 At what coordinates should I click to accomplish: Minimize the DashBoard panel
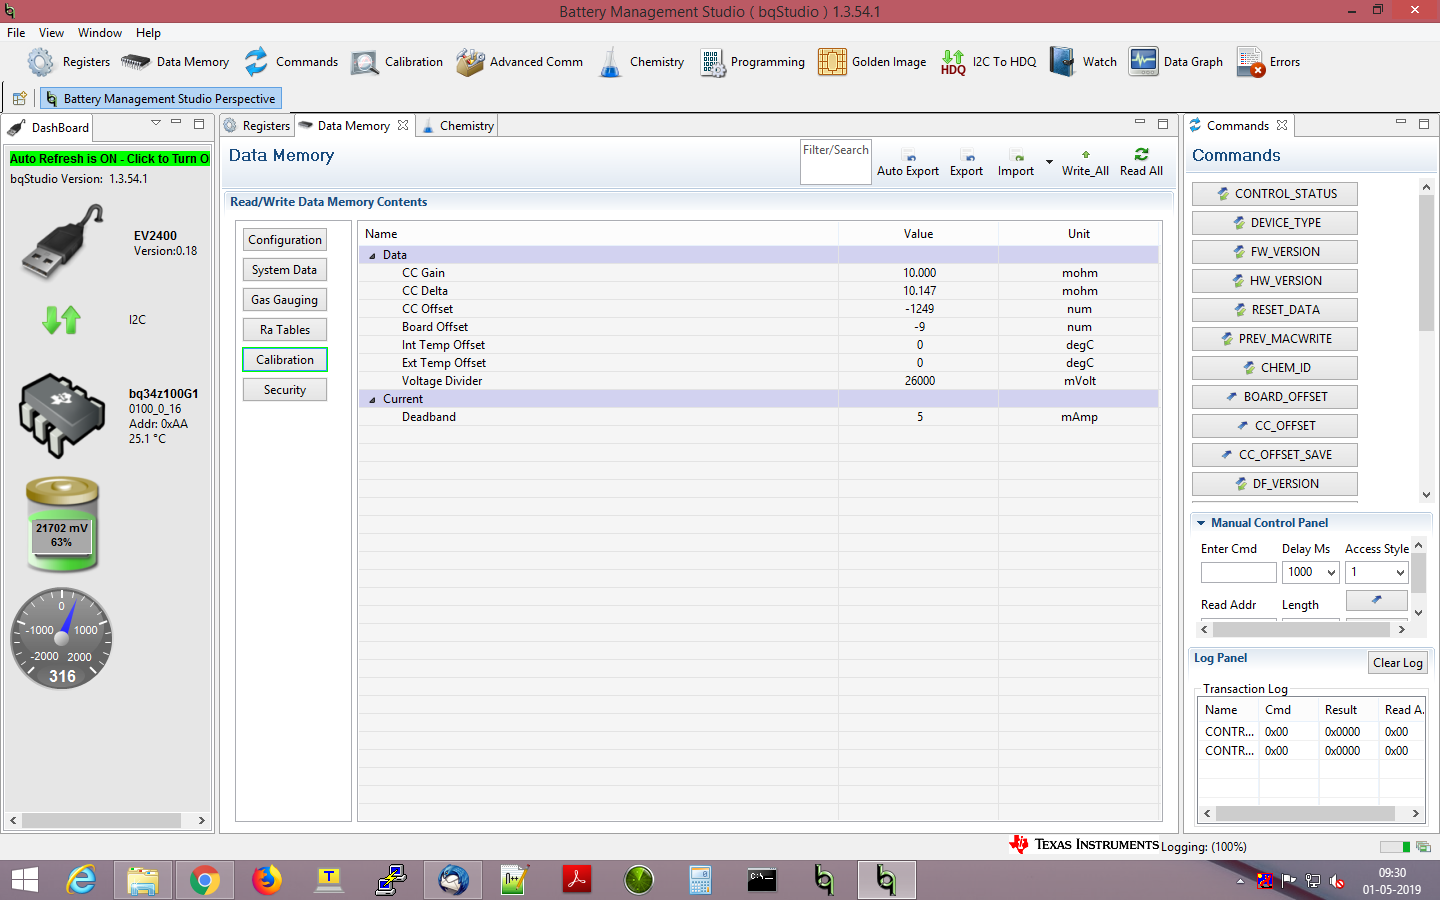click(x=176, y=123)
